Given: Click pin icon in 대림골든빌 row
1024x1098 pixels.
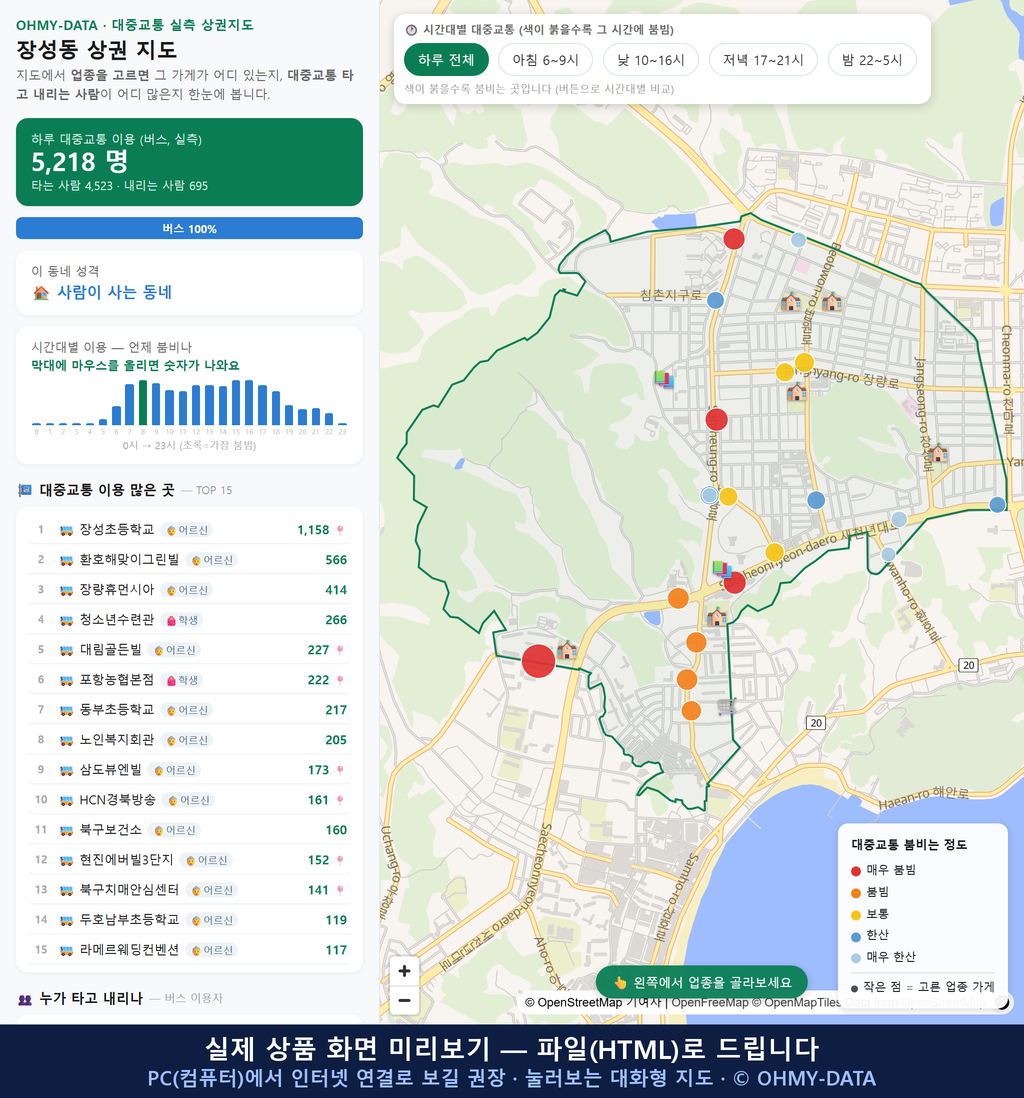Looking at the screenshot, I should coord(340,650).
